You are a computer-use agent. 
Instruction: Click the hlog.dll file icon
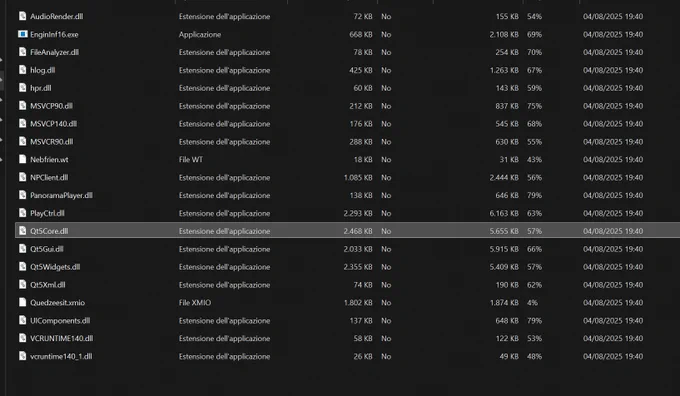click(x=23, y=70)
